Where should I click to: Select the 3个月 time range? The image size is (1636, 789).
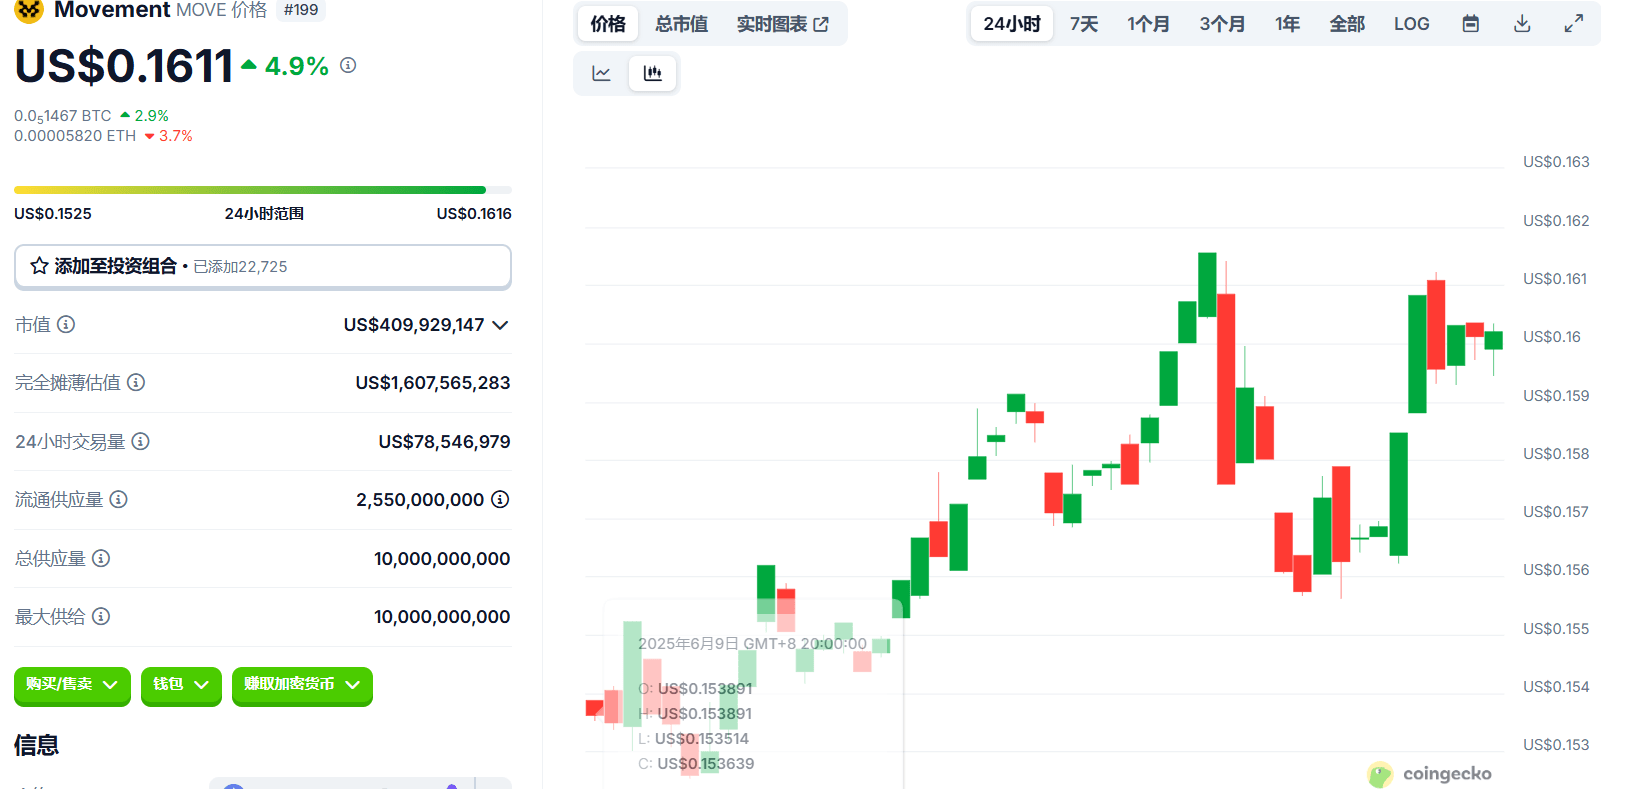click(1222, 24)
